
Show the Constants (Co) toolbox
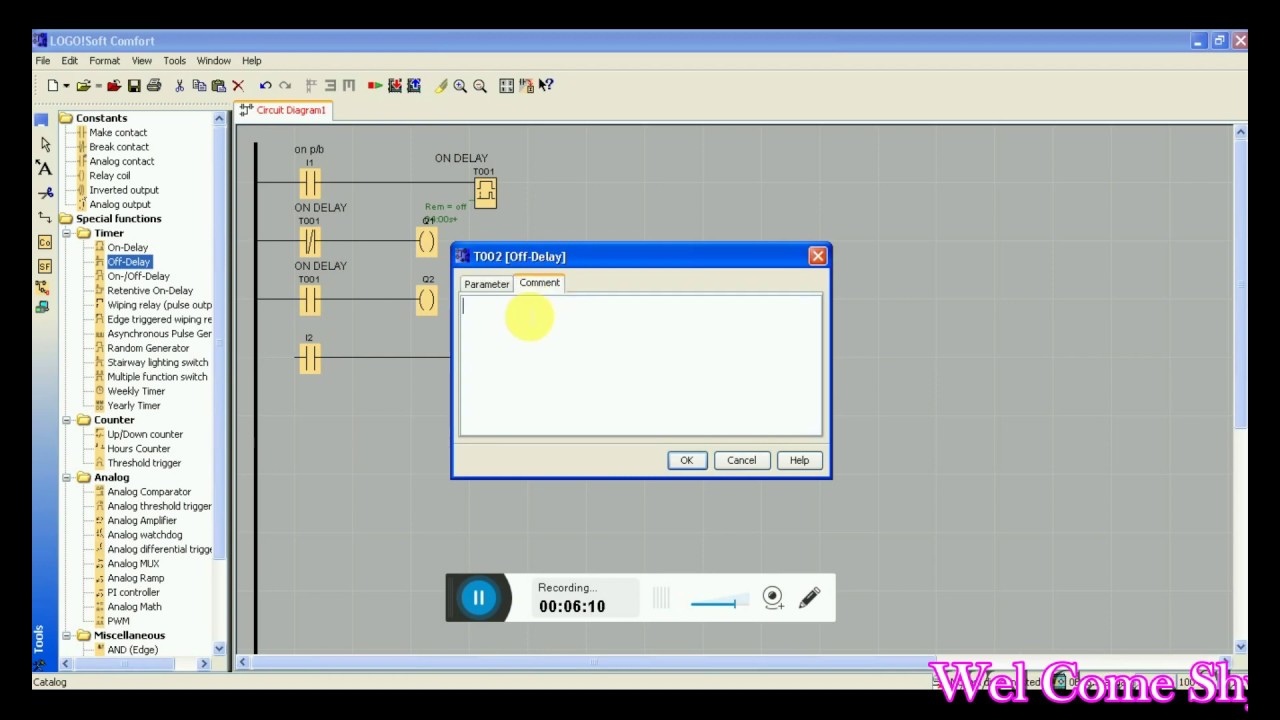[44, 242]
